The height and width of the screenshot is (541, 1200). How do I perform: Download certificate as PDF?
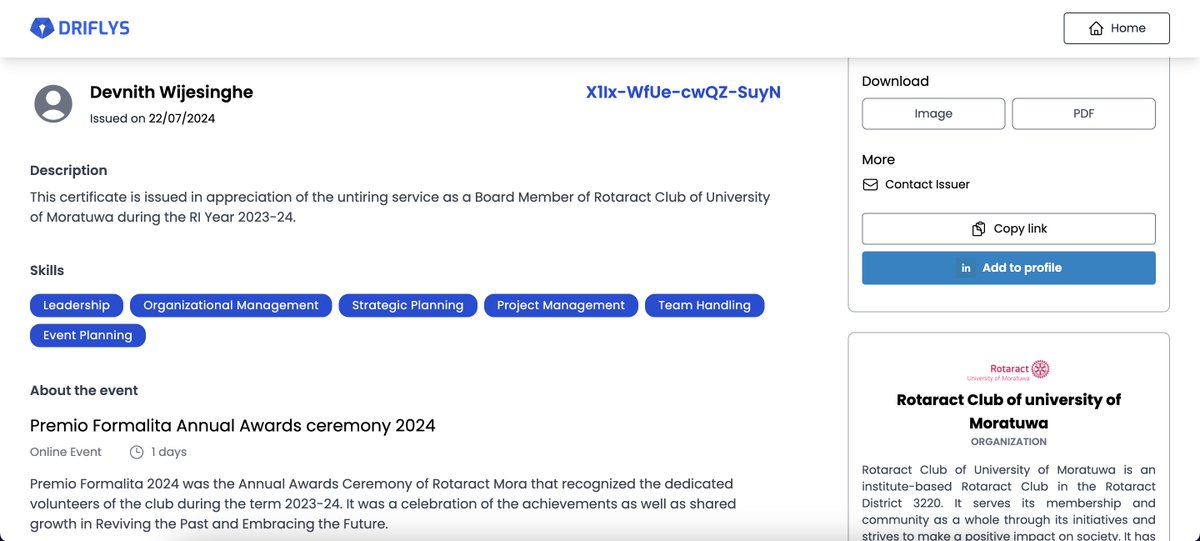click(x=1084, y=114)
